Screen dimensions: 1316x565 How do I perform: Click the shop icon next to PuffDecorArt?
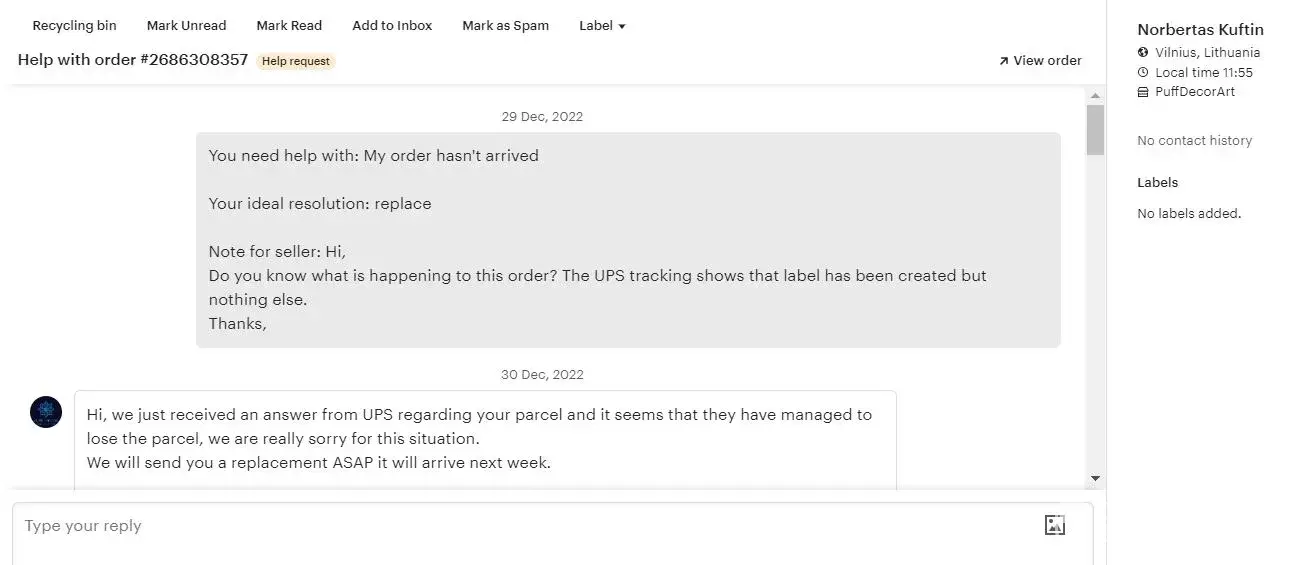click(1143, 92)
